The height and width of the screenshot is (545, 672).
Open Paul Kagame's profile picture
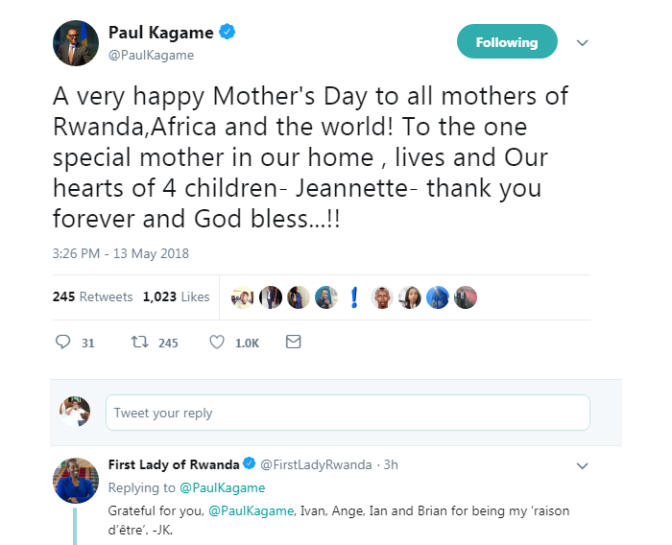click(x=75, y=43)
